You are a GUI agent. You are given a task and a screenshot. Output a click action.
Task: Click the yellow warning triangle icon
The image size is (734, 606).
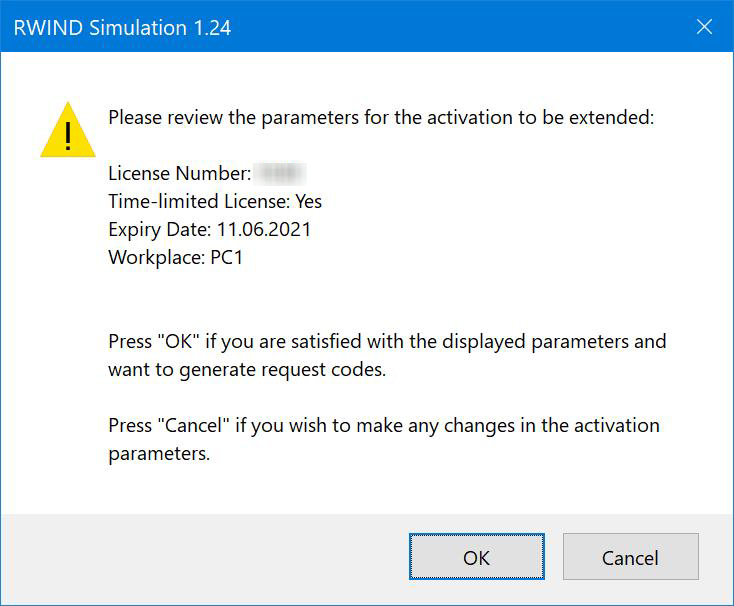67,132
